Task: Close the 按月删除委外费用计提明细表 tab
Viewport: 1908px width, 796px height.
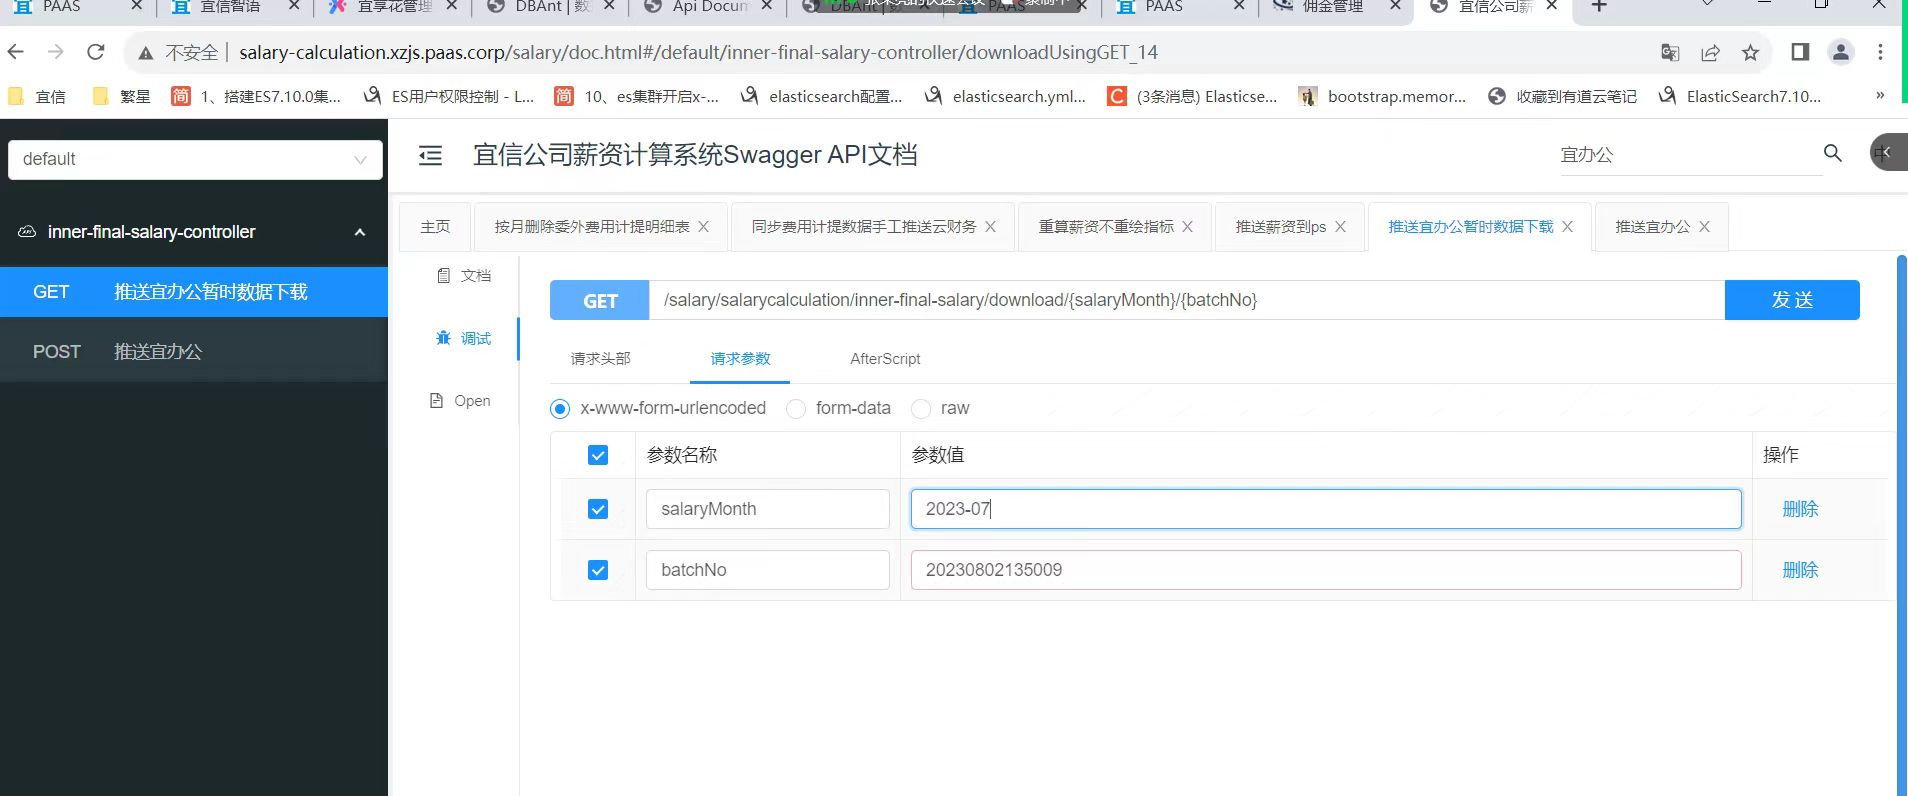Action: (704, 227)
